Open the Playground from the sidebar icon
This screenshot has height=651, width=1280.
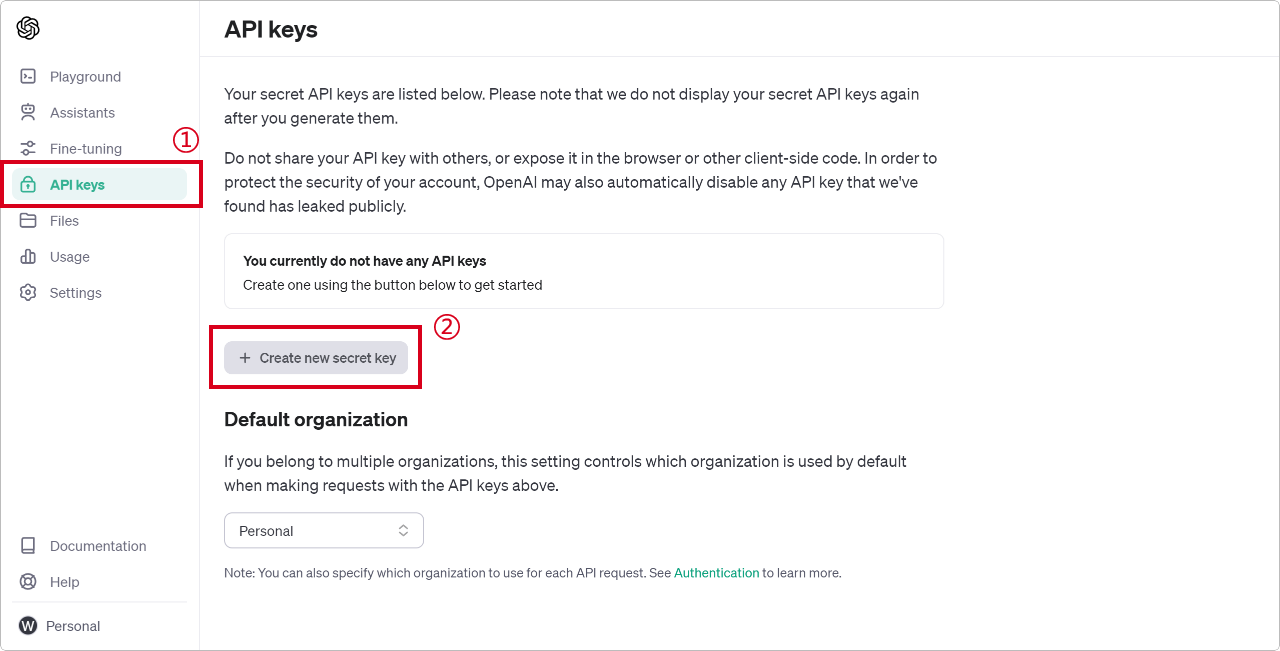coord(28,76)
